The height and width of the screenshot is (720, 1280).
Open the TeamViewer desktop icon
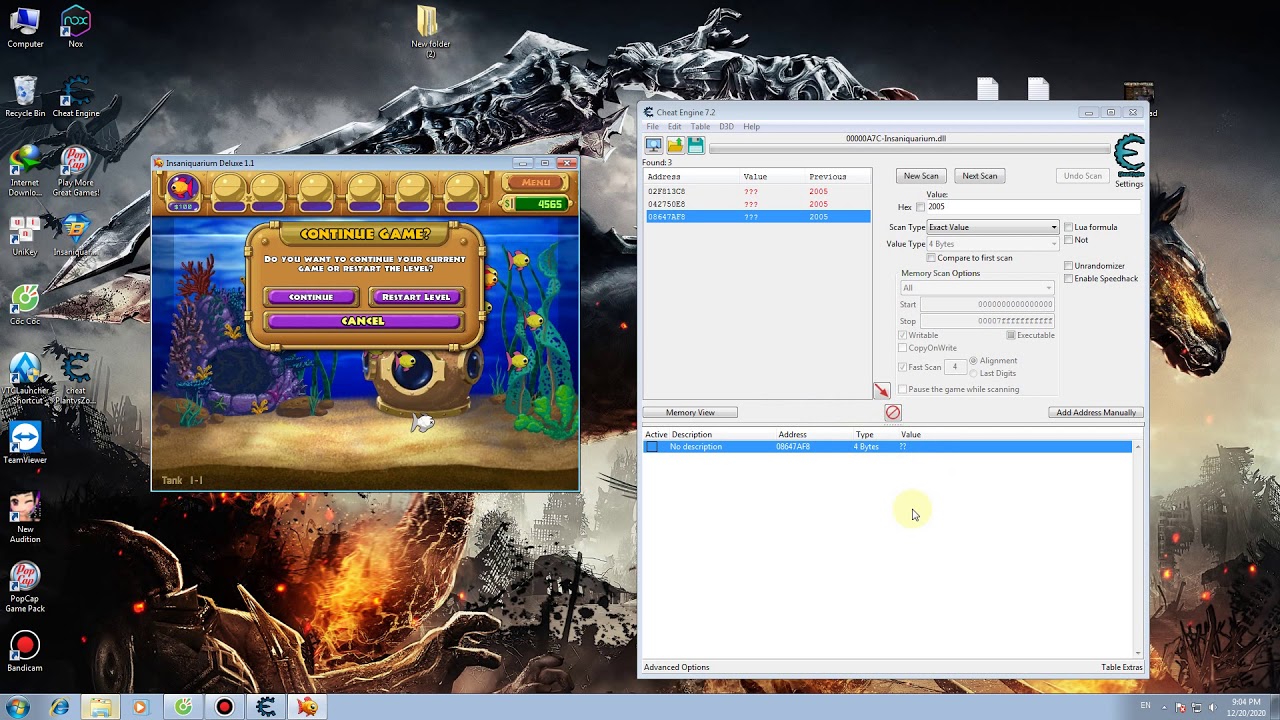[x=25, y=443]
